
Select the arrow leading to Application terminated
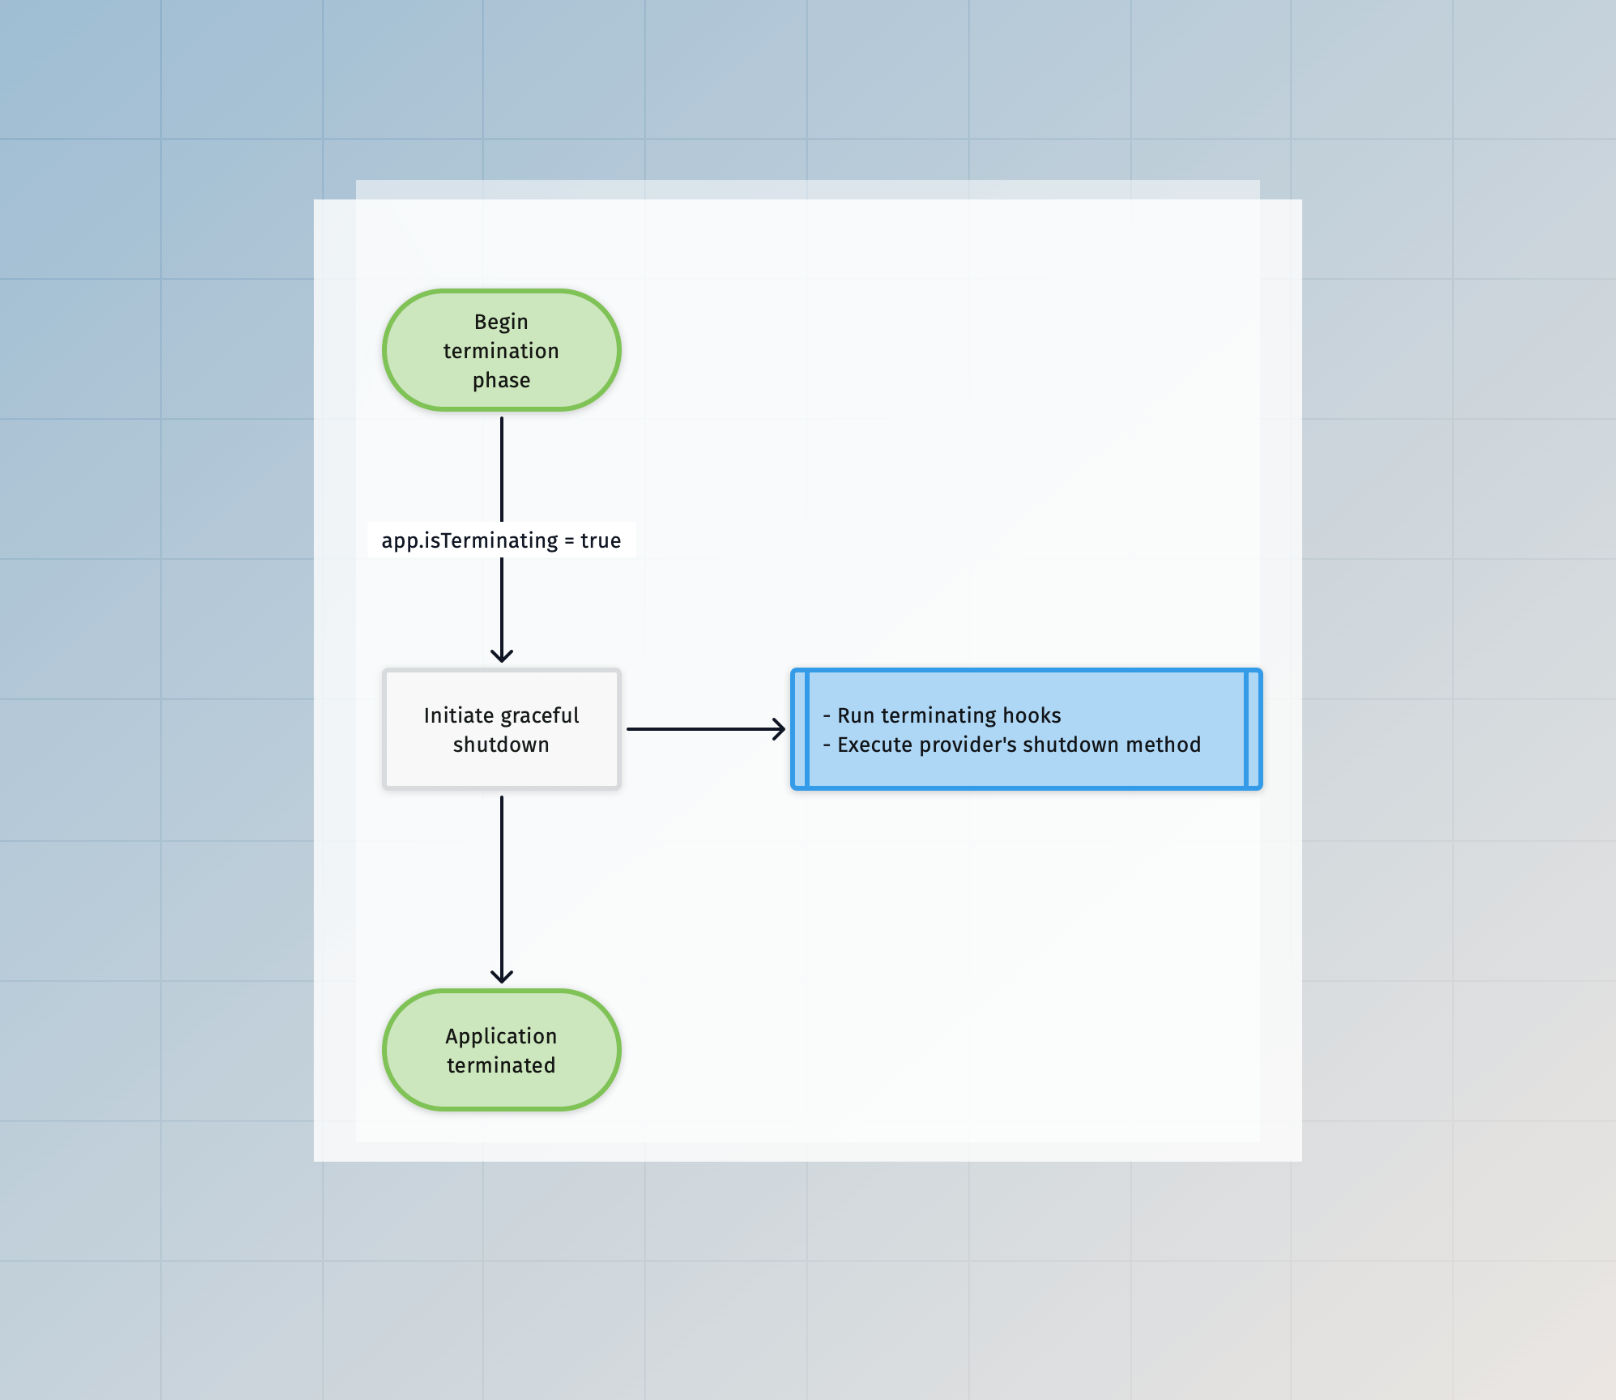pyautogui.click(x=502, y=890)
